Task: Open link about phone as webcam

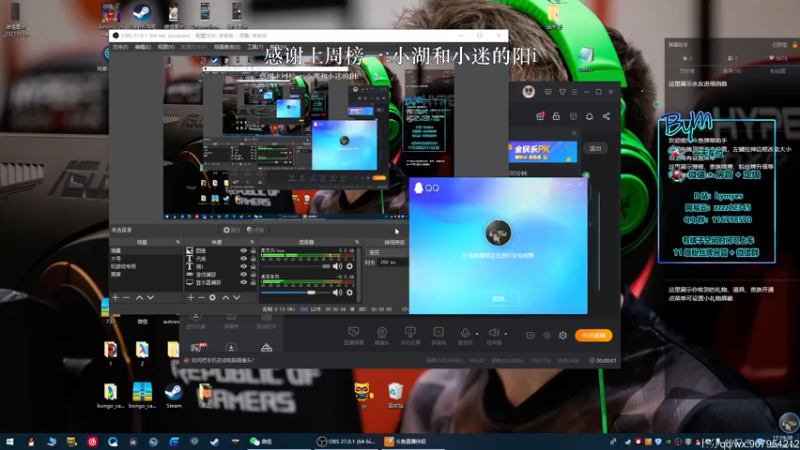Action: point(222,360)
